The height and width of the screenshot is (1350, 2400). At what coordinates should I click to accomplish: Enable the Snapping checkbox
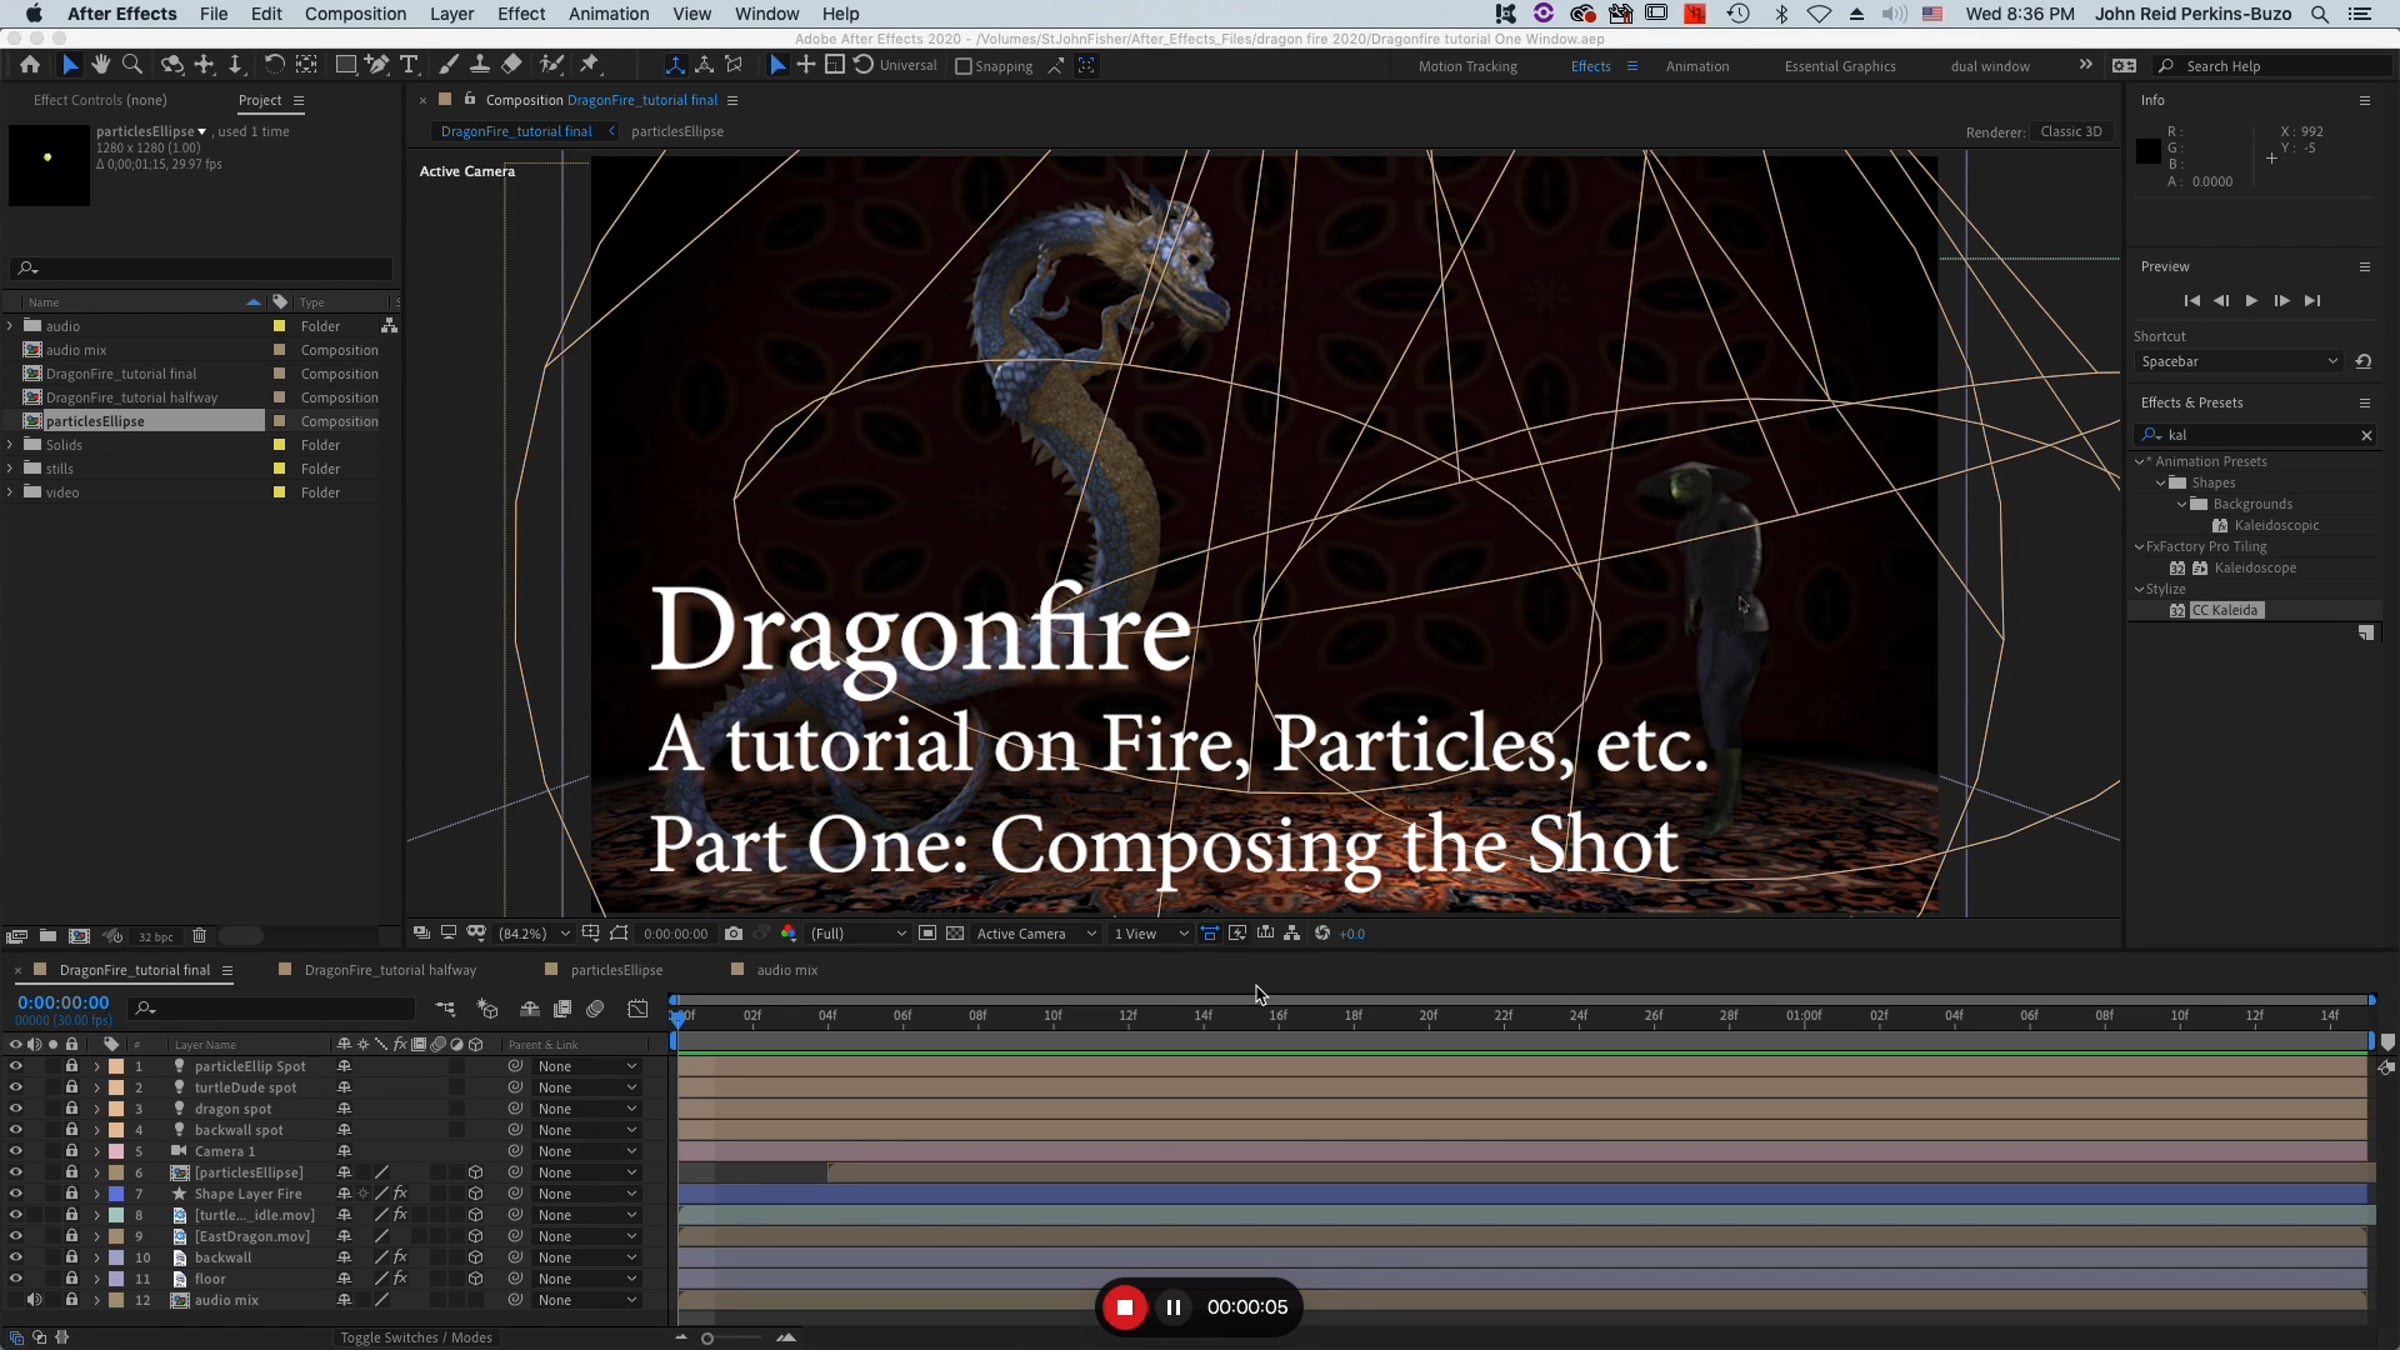point(963,66)
